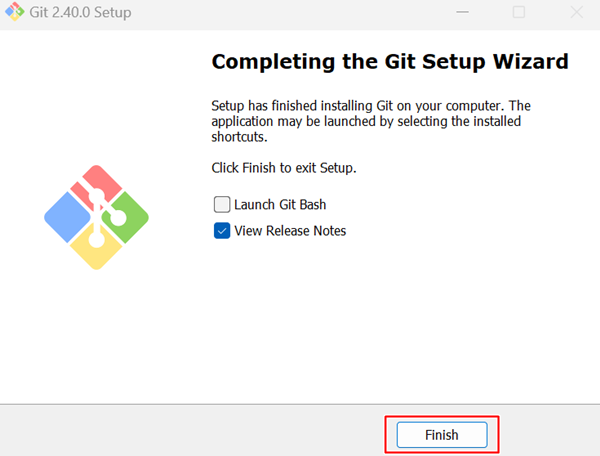Minimize the Git Setup window
The width and height of the screenshot is (600, 456).
(x=462, y=12)
